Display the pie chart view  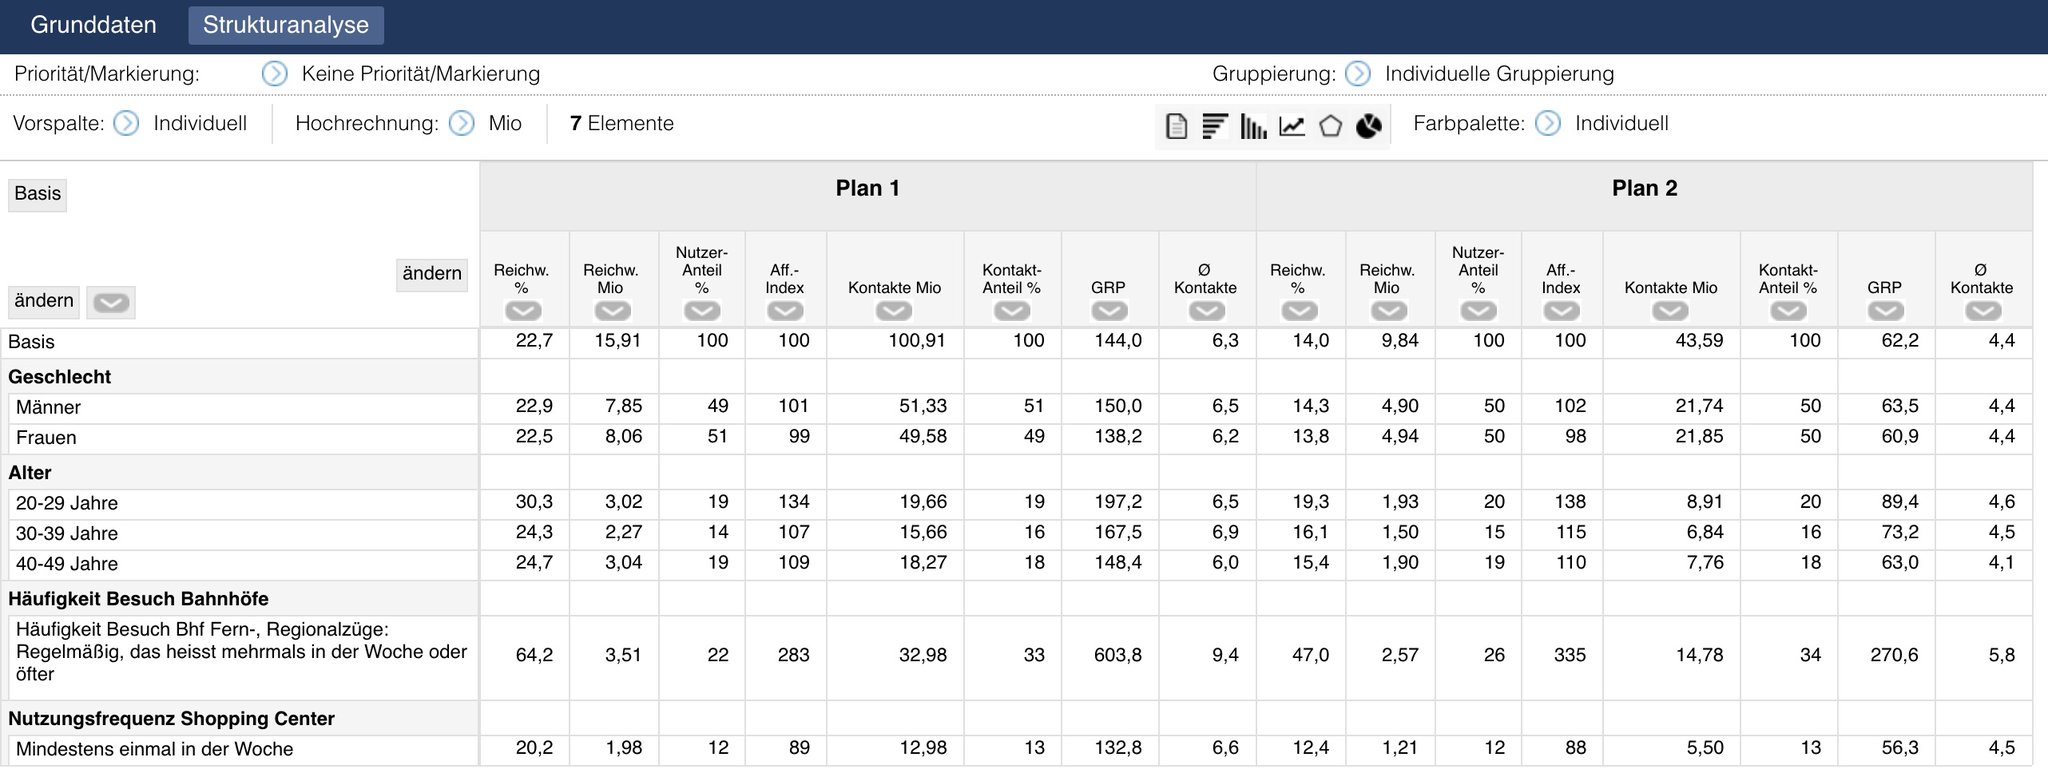1369,126
